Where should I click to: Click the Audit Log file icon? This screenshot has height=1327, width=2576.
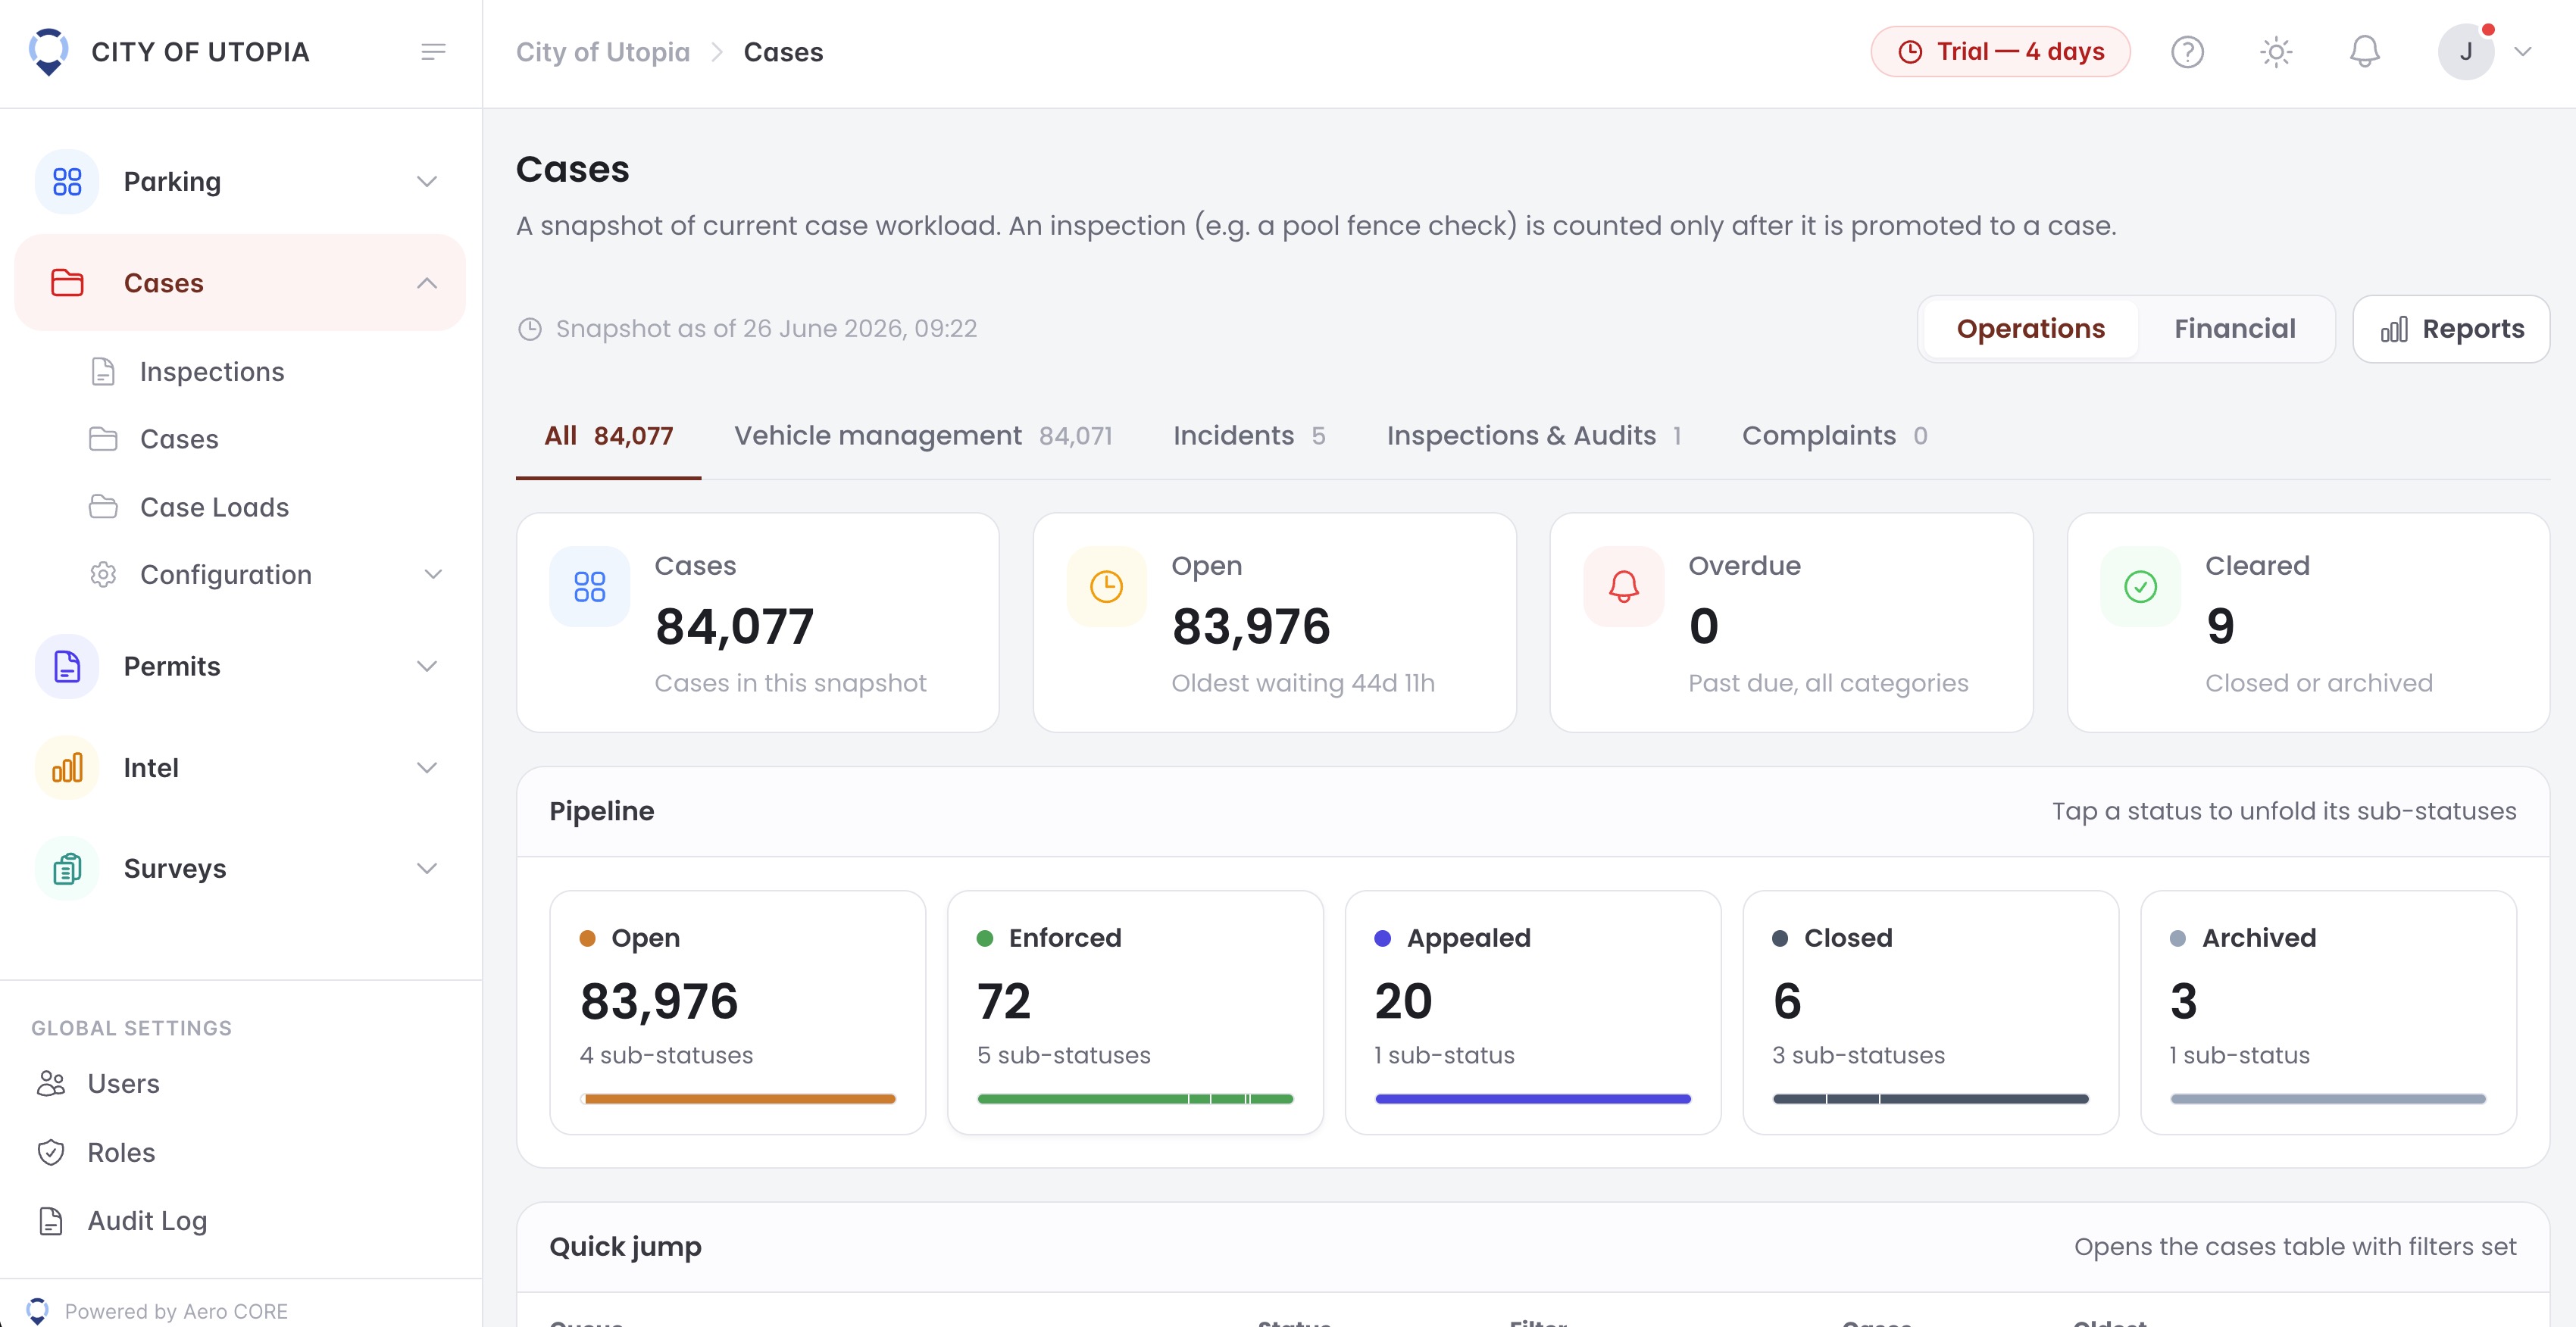point(51,1221)
